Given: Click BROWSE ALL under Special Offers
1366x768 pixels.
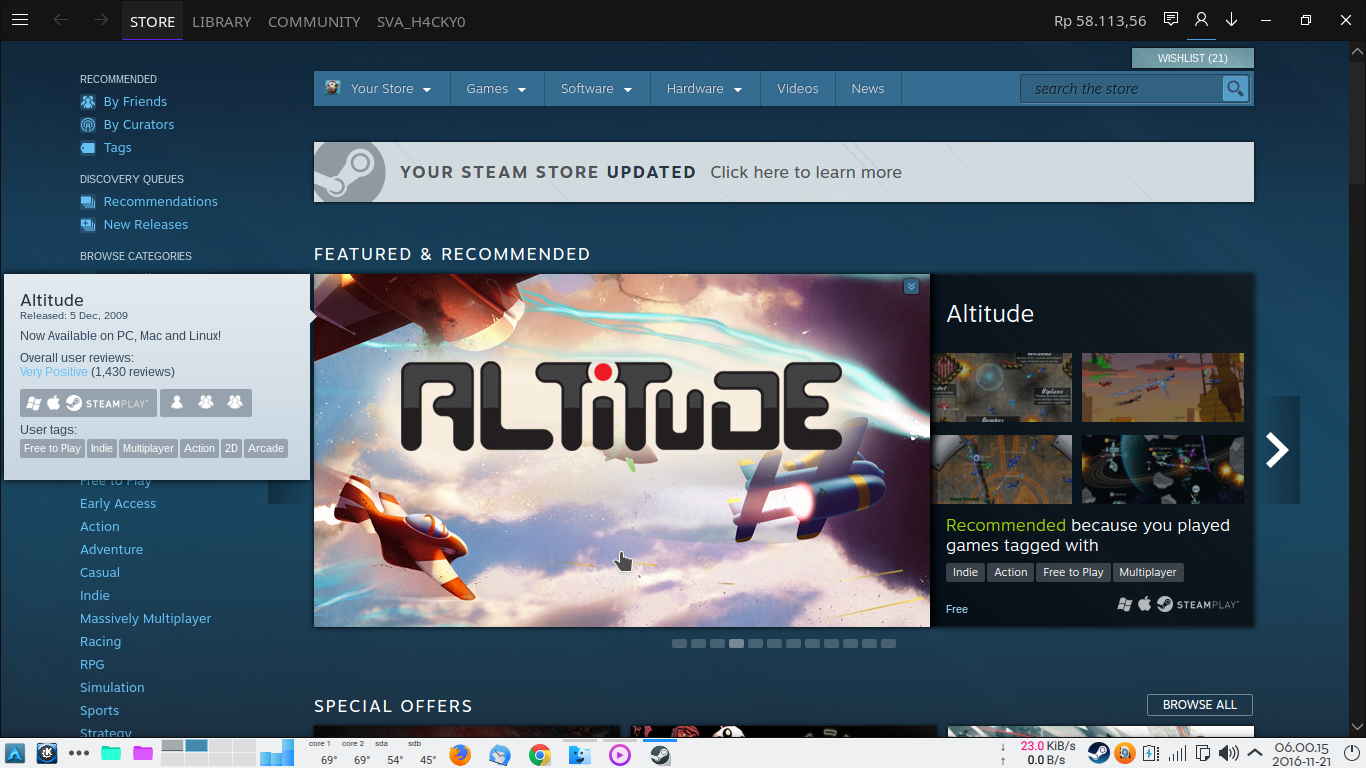Looking at the screenshot, I should [1199, 704].
